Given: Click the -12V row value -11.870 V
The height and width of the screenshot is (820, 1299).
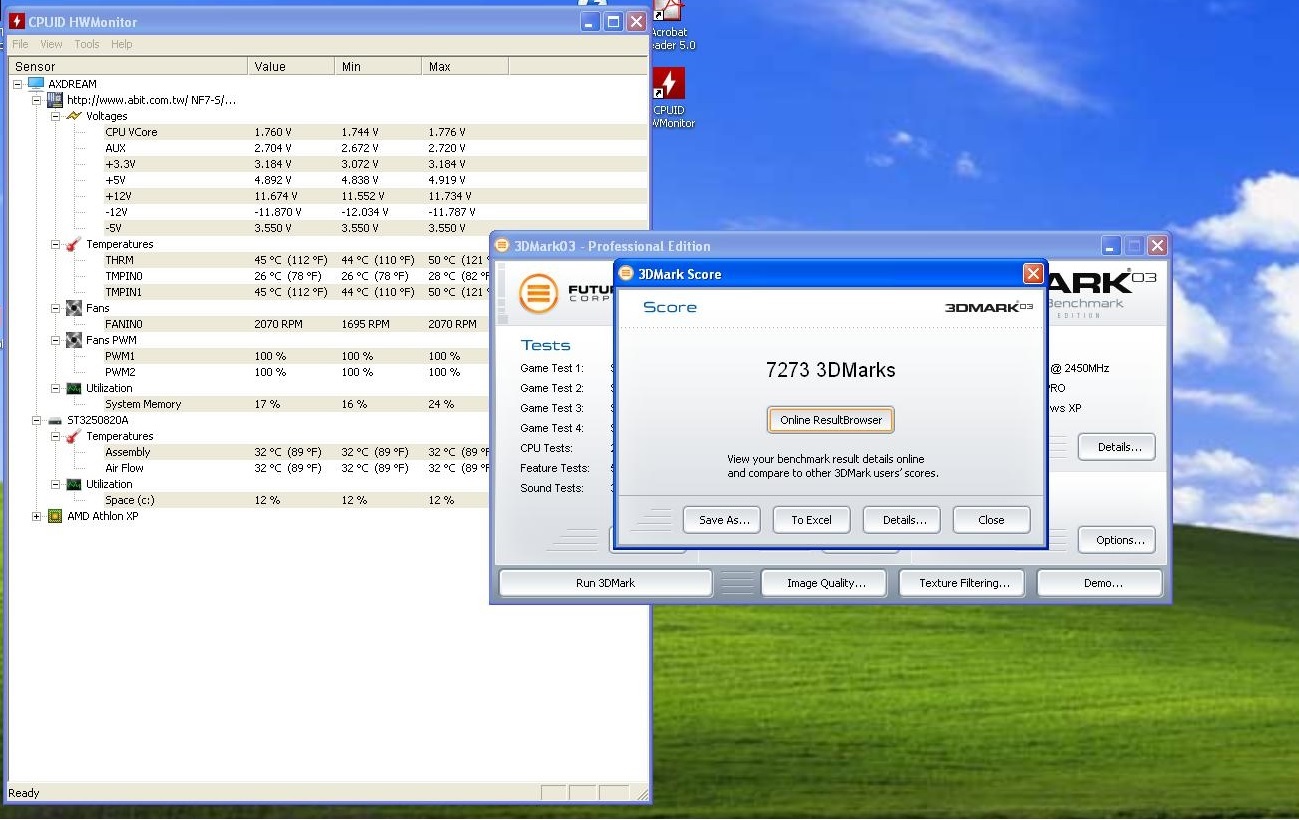Looking at the screenshot, I should pyautogui.click(x=277, y=212).
